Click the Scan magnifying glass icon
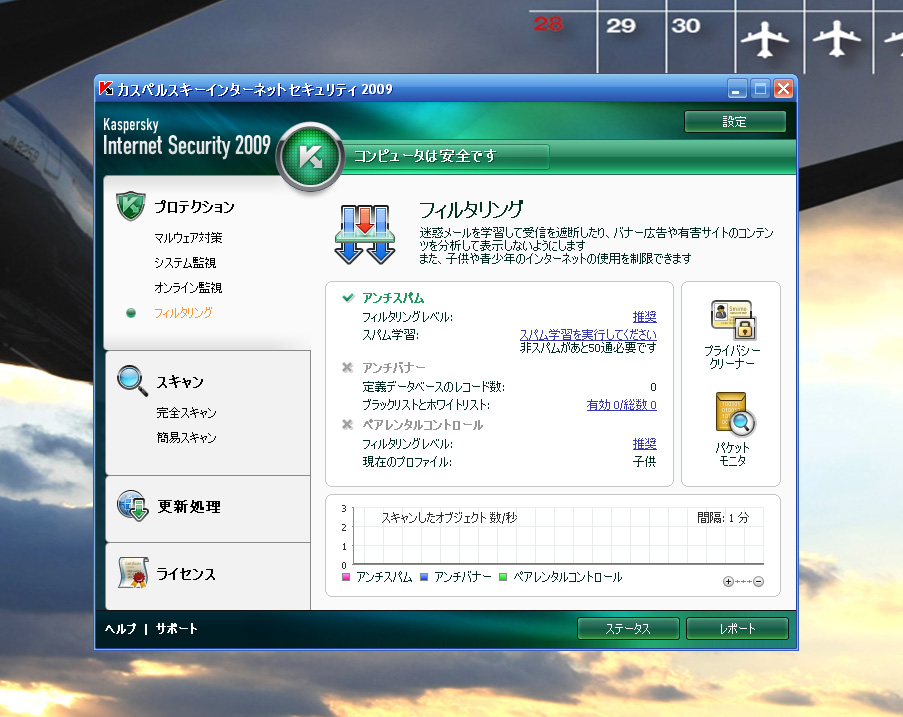 pos(132,380)
